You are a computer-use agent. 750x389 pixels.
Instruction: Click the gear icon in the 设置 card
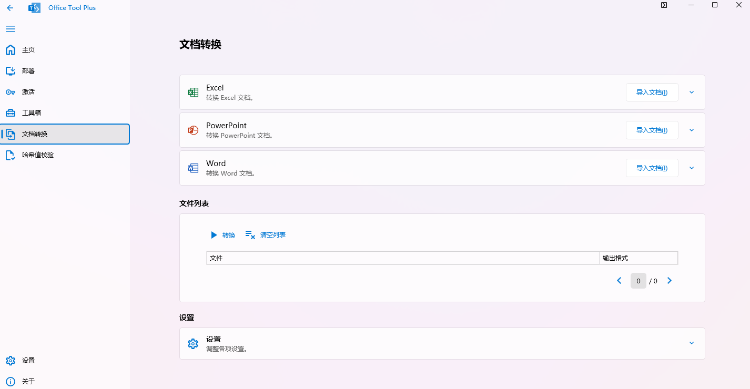(193, 344)
